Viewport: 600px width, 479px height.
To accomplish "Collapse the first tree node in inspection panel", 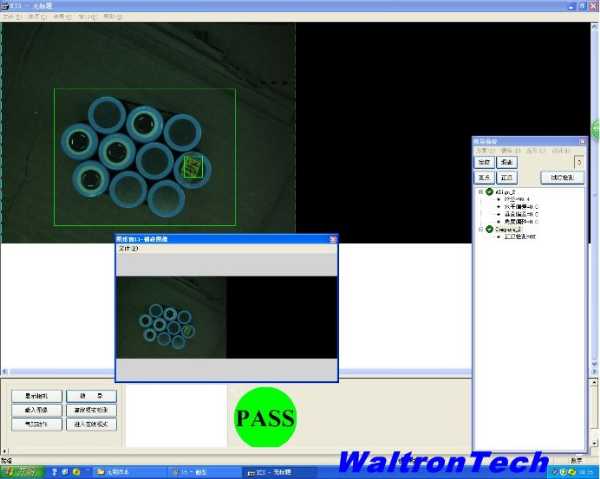I will [480, 192].
